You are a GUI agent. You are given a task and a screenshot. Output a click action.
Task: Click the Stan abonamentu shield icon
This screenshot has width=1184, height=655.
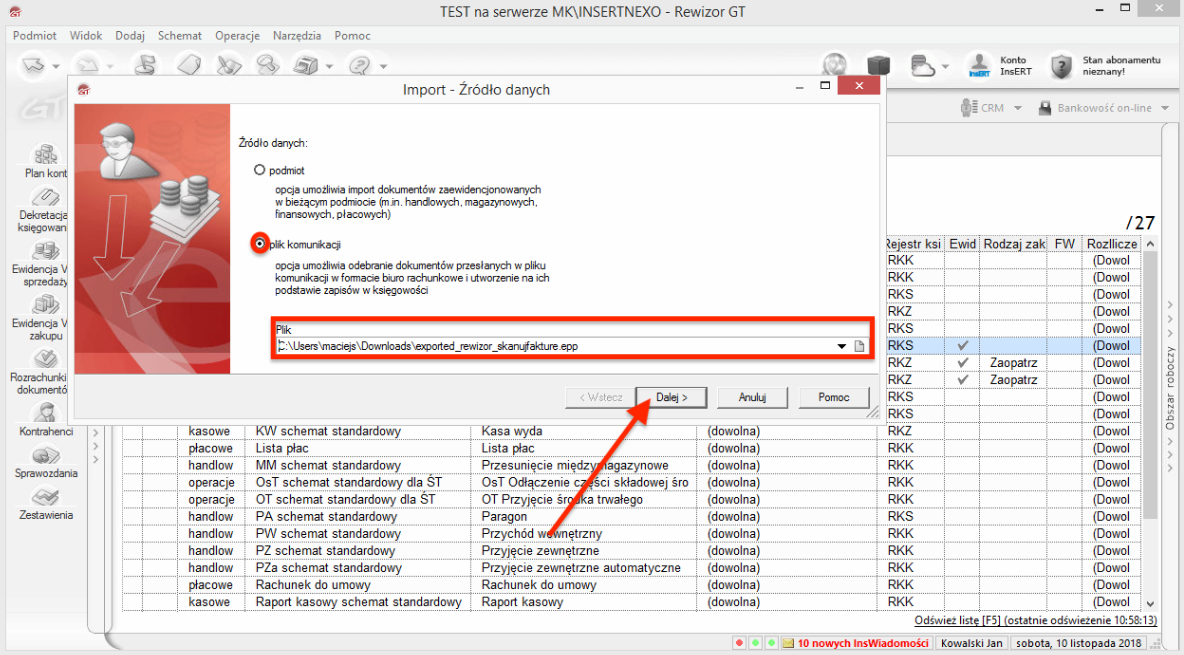pos(1061,66)
